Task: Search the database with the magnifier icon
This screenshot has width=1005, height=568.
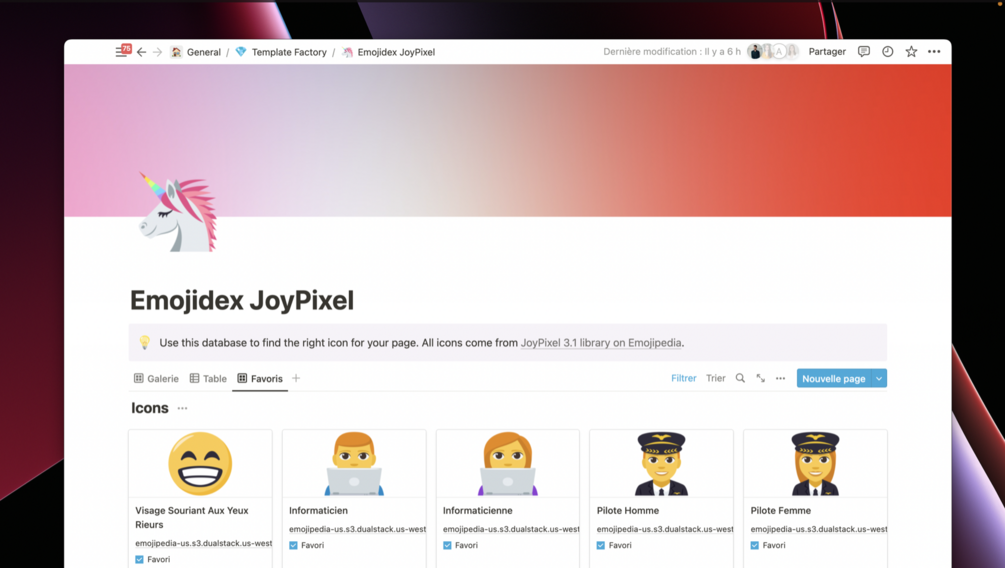Action: tap(740, 378)
